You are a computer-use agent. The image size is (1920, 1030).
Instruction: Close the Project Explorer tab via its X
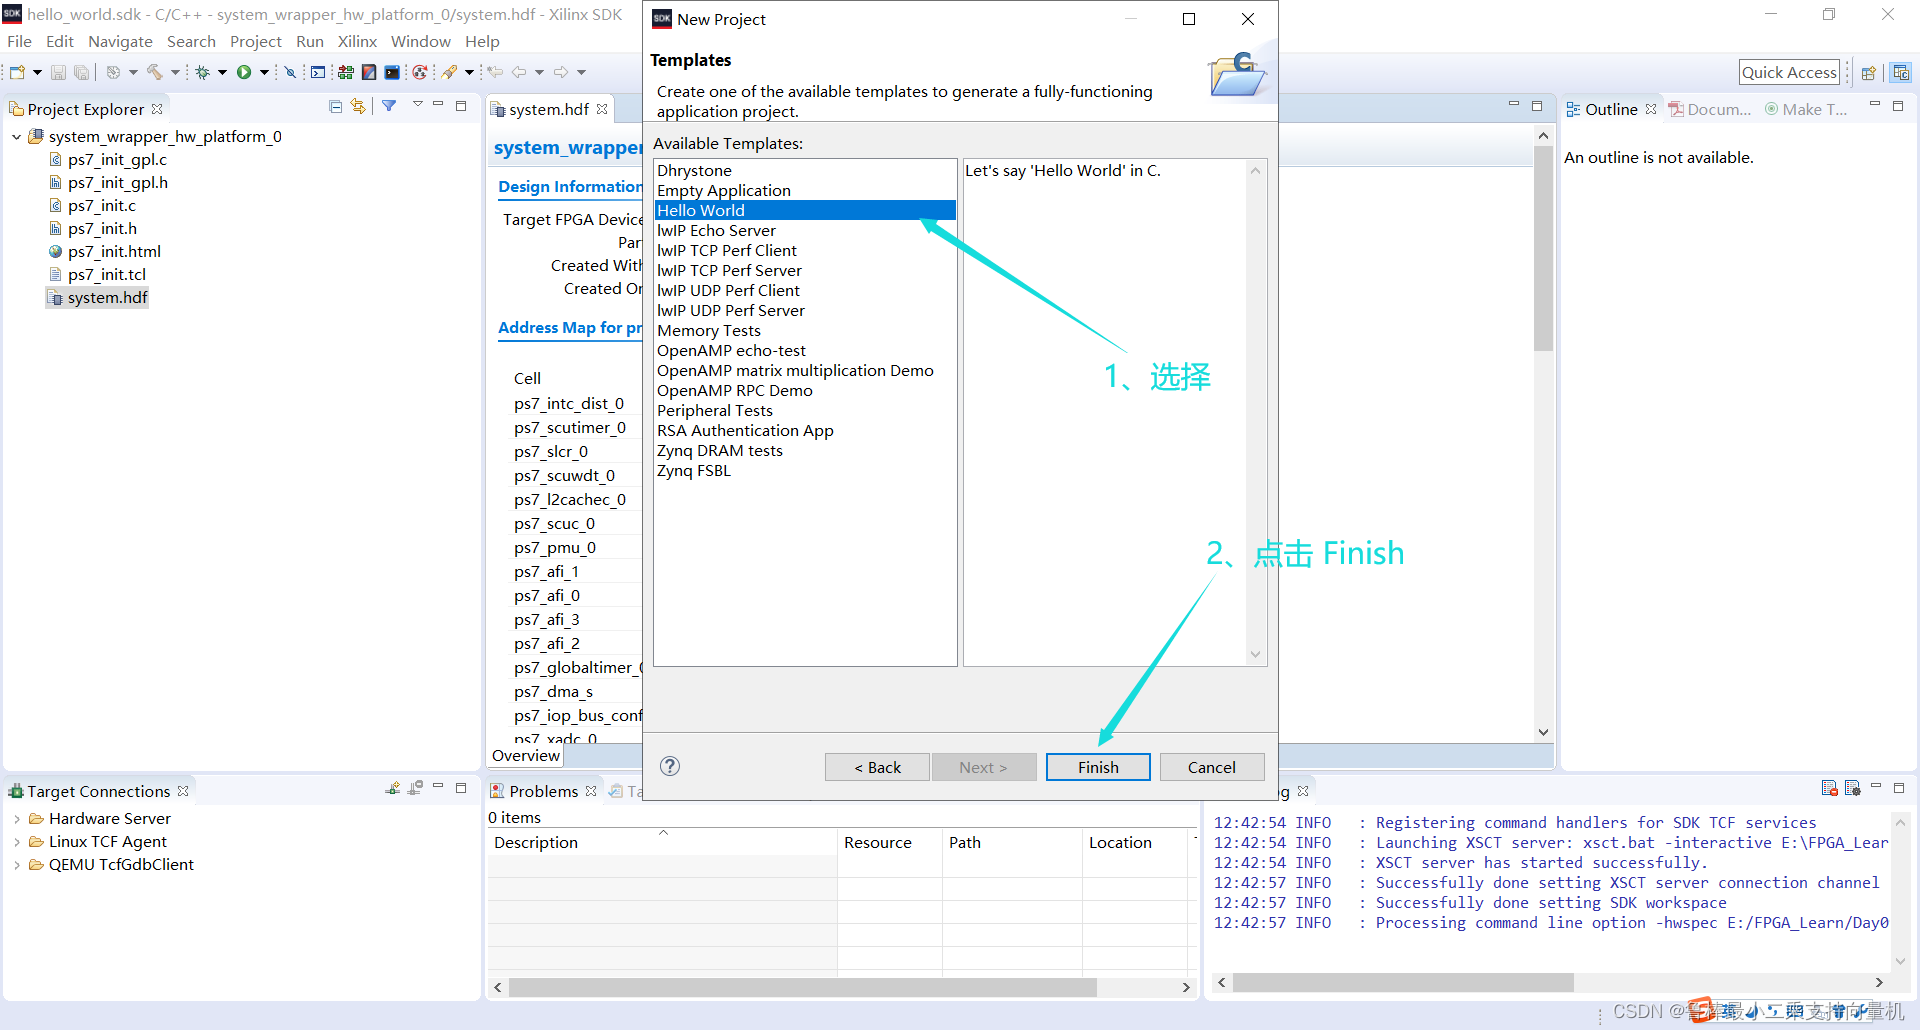click(157, 109)
